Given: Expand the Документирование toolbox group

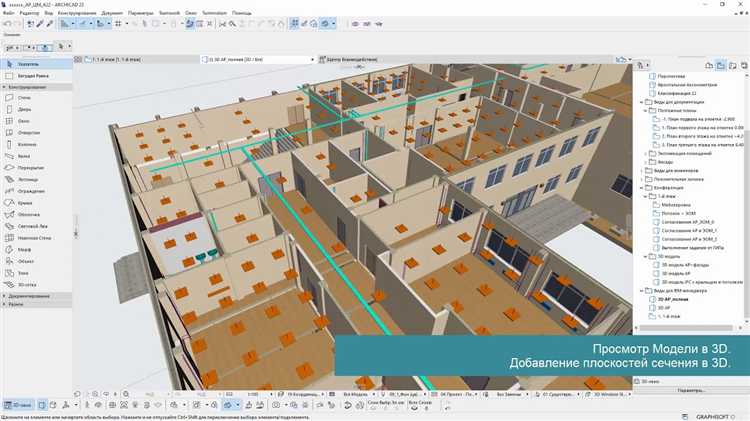Looking at the screenshot, I should (4, 296).
